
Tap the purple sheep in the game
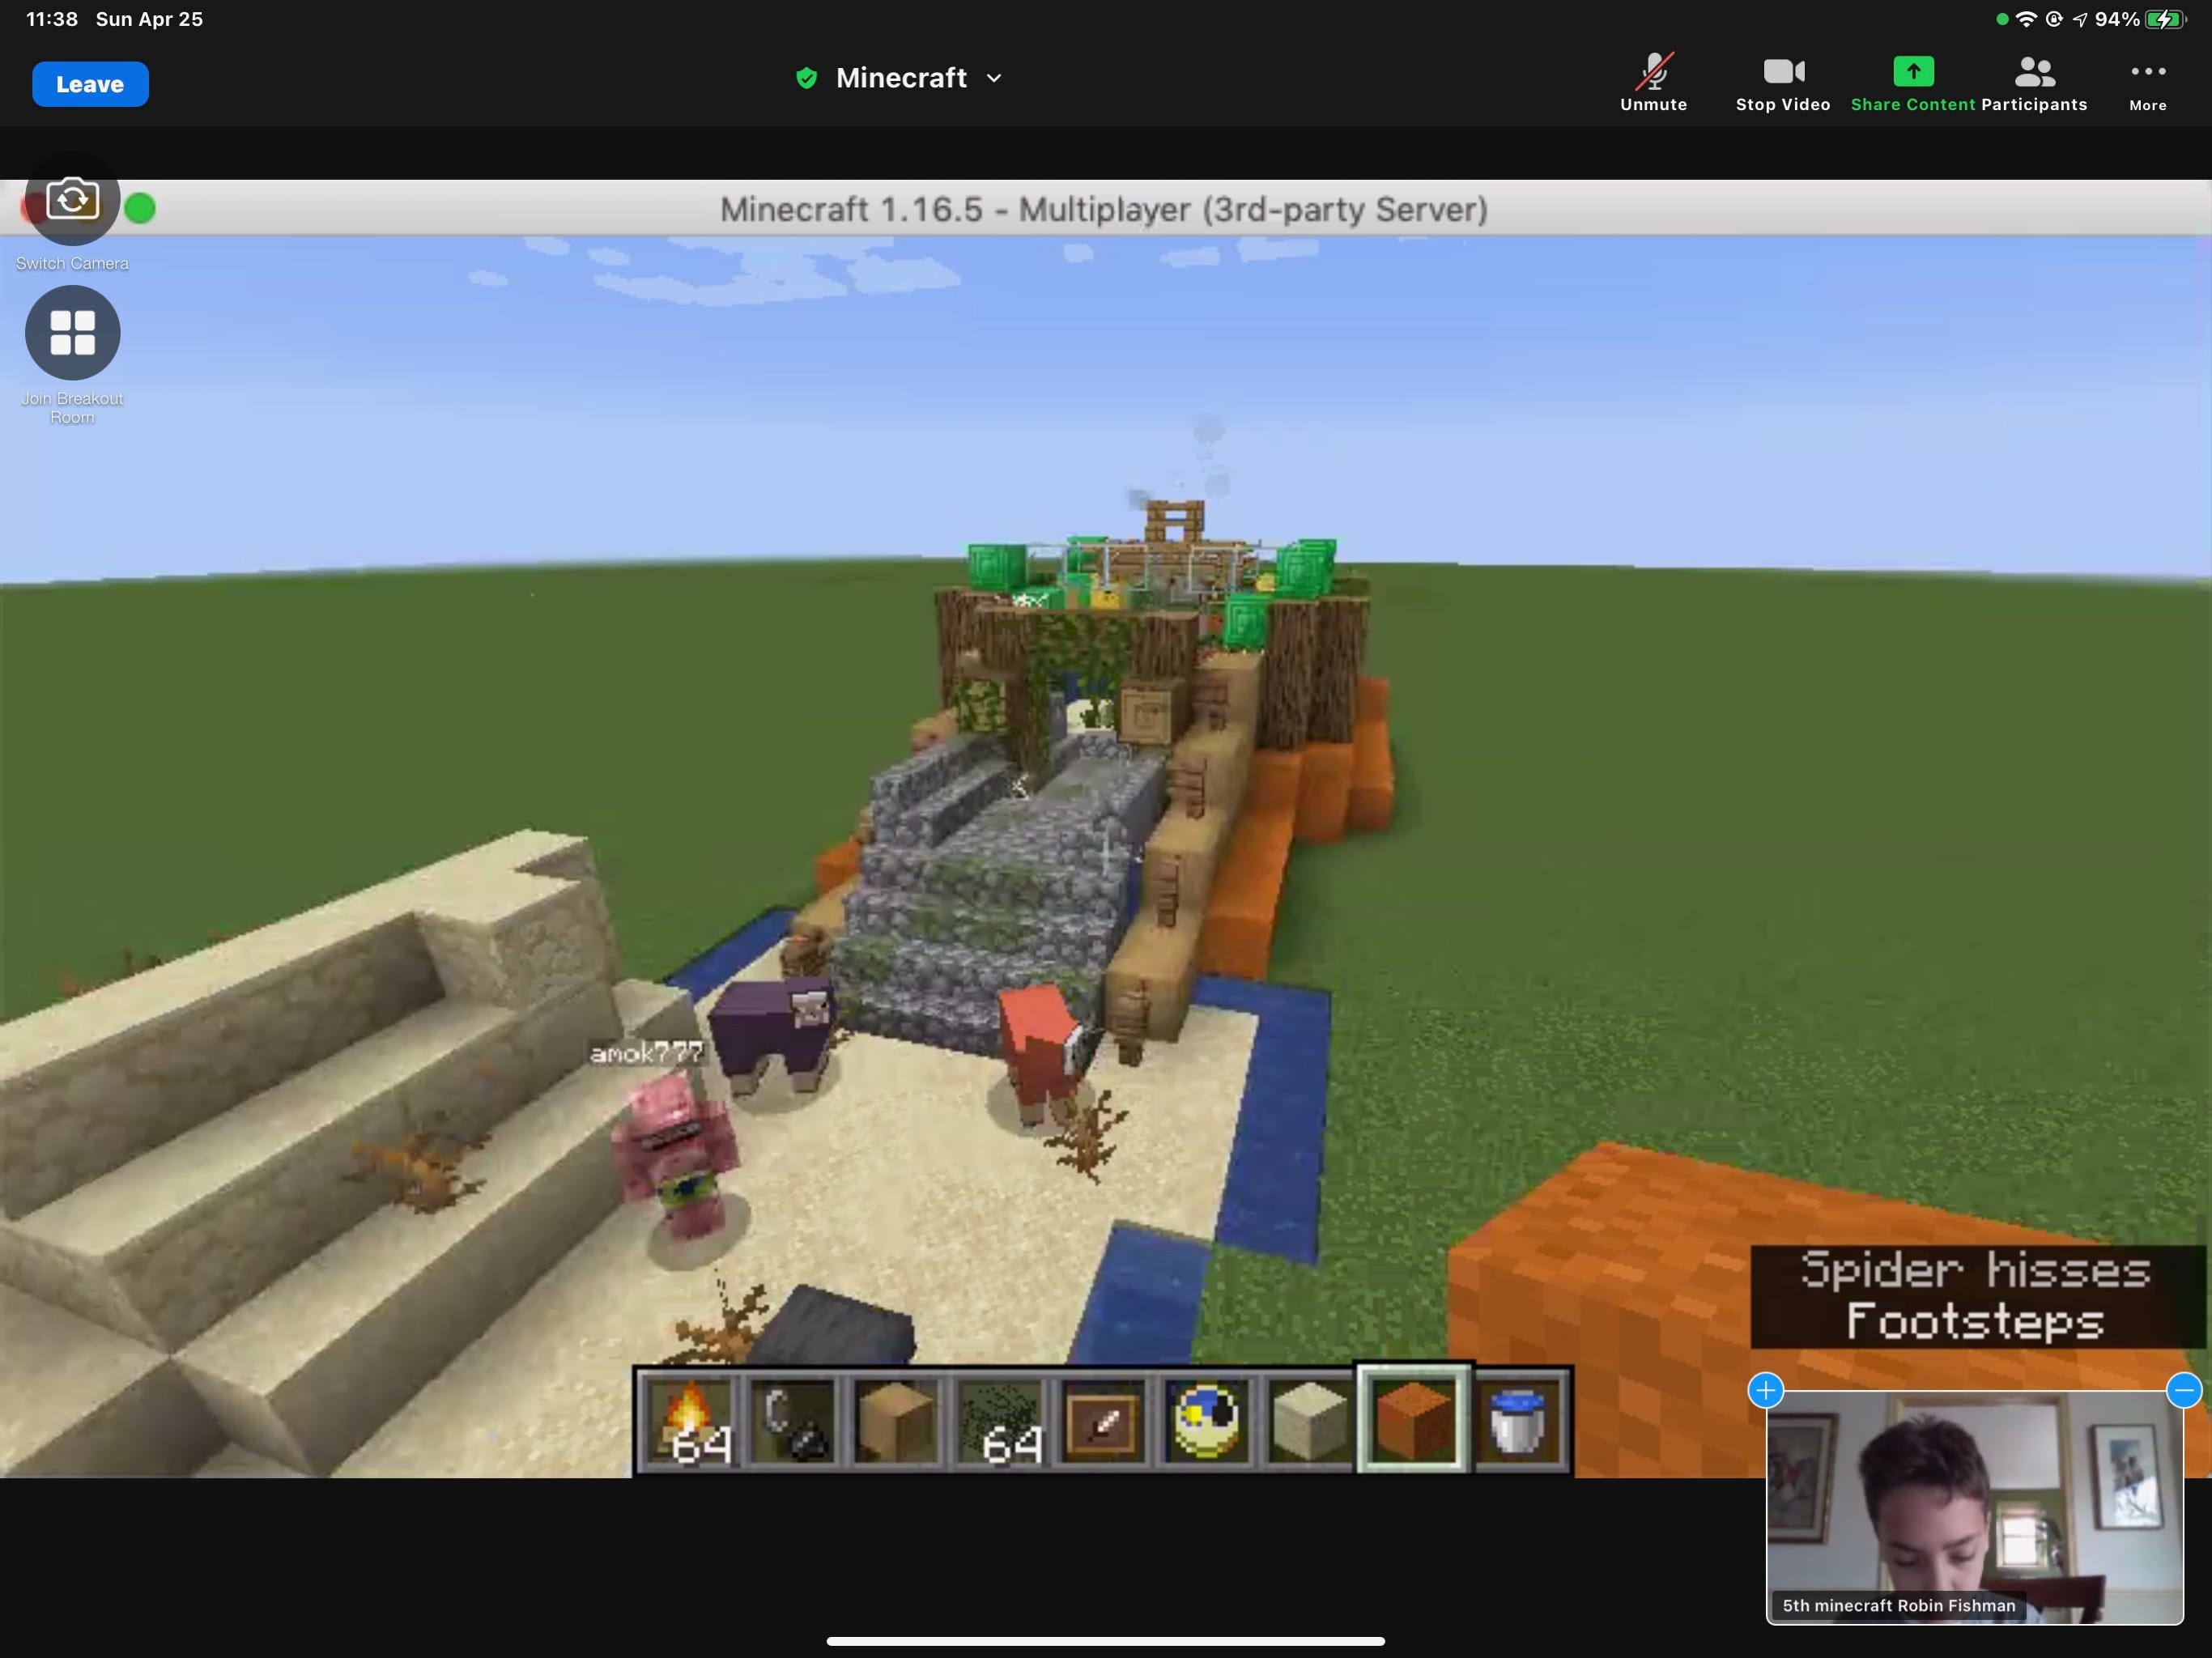click(771, 1035)
